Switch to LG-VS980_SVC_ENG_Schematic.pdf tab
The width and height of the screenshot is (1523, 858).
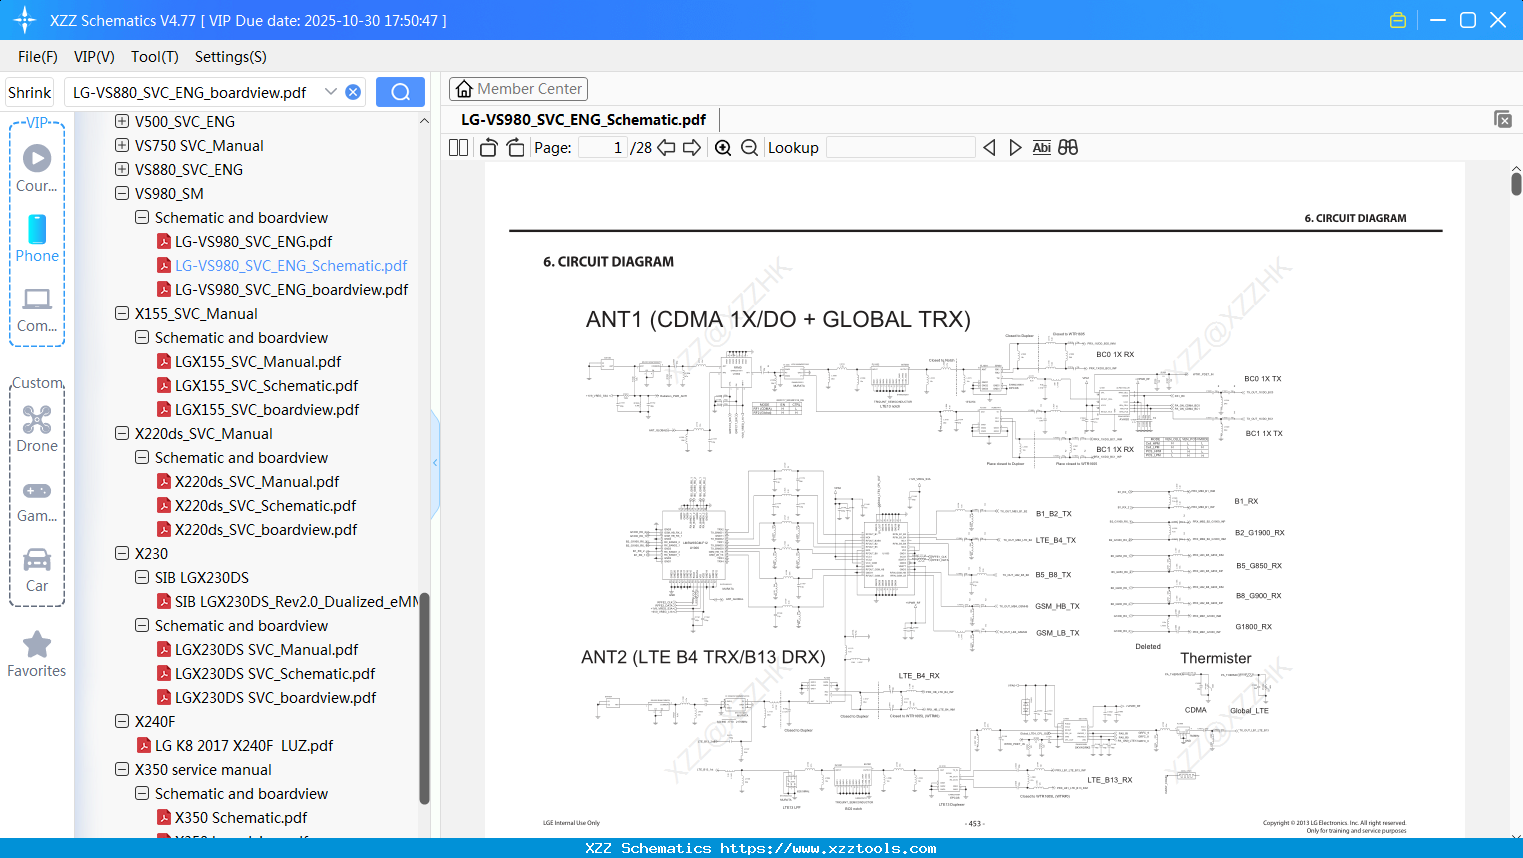(584, 119)
